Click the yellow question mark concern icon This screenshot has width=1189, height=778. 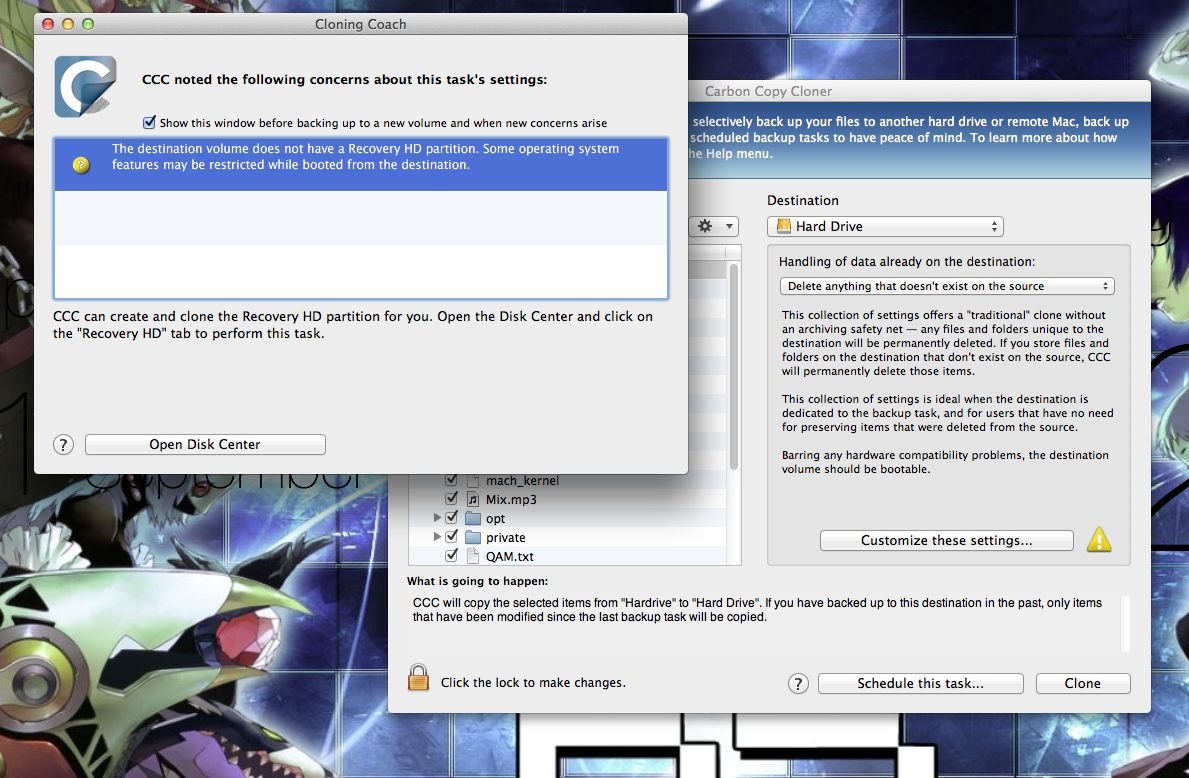tap(81, 165)
